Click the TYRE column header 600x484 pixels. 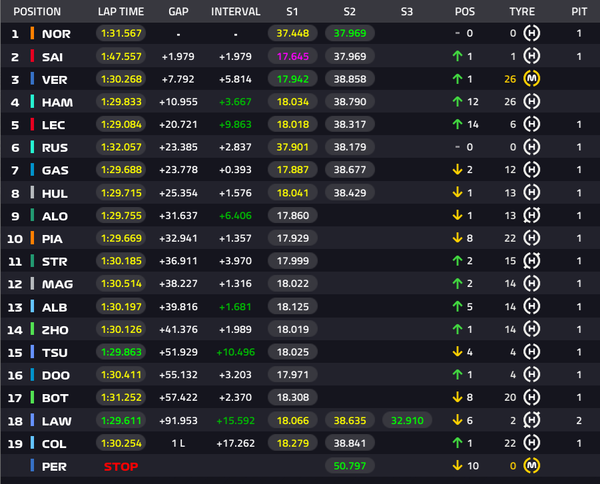[522, 11]
